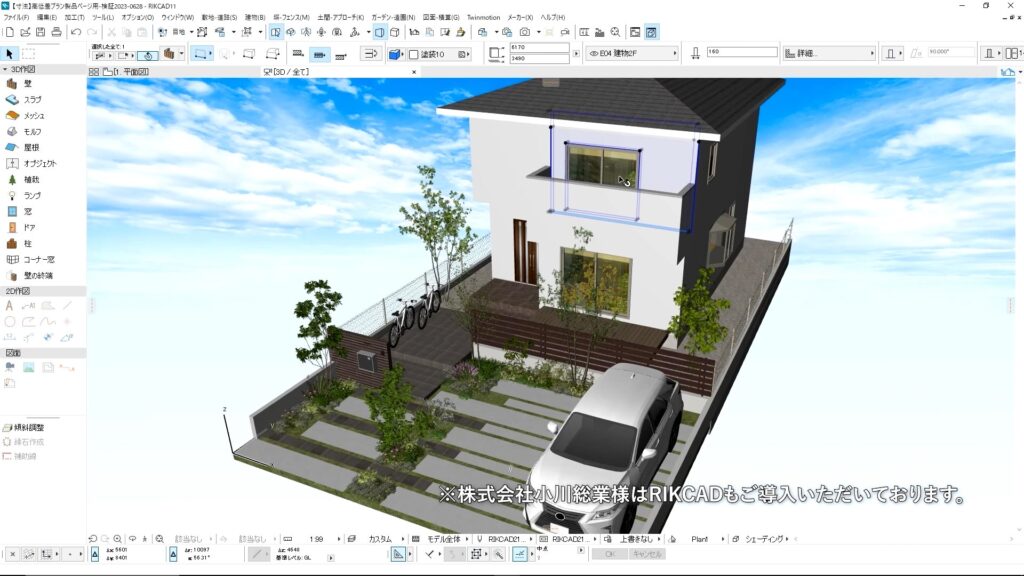The image size is (1024, 576).
Task: Open the 詳細 structure dropdown
Action: point(829,54)
